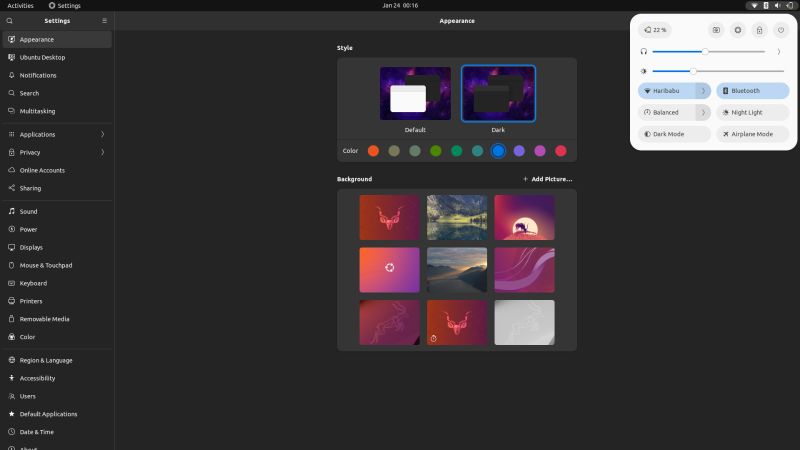Go to Accessibility settings
This screenshot has height=450, width=800.
click(57, 378)
